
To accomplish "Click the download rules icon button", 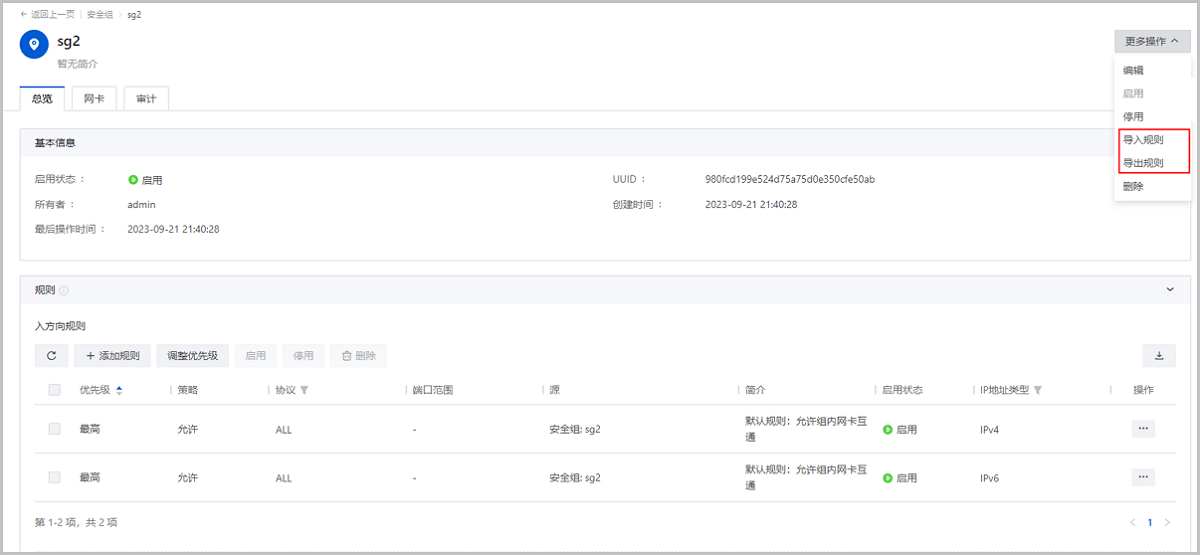I will click(1159, 356).
